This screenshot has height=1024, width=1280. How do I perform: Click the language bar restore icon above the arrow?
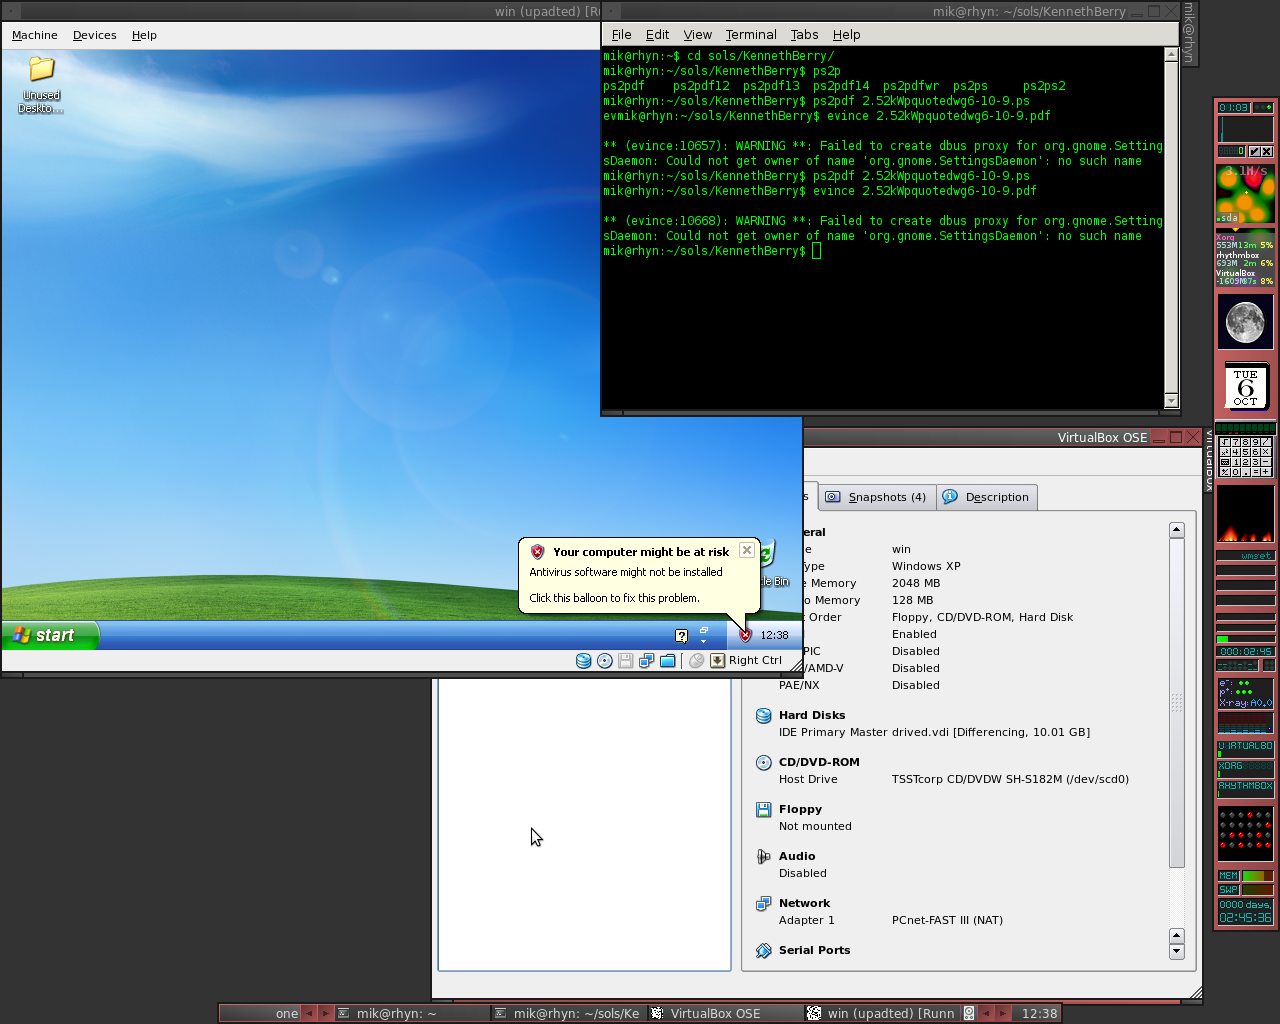click(704, 630)
